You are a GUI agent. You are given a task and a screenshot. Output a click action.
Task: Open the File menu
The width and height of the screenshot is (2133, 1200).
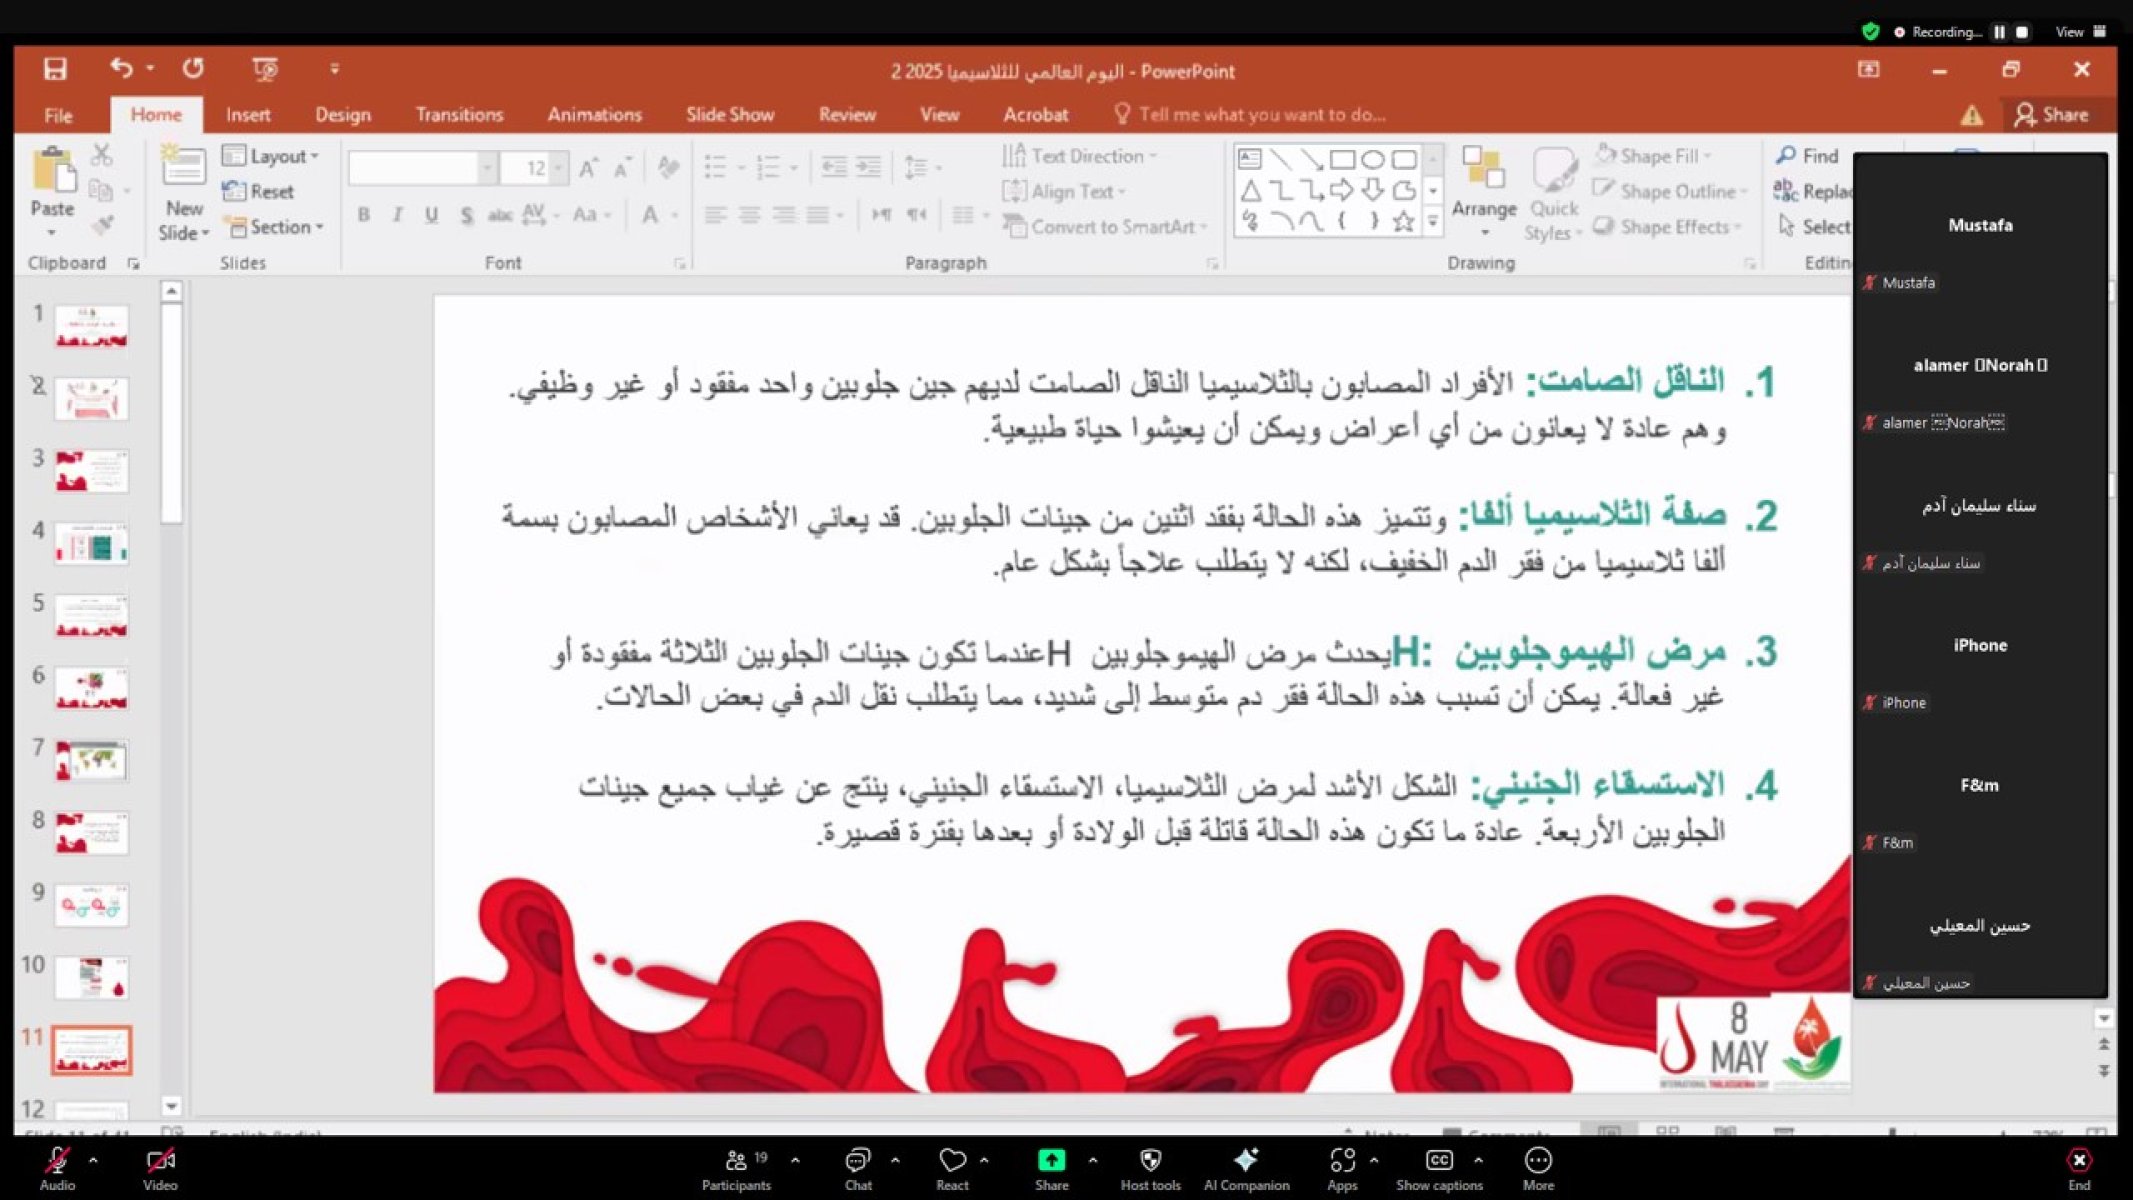click(x=58, y=115)
